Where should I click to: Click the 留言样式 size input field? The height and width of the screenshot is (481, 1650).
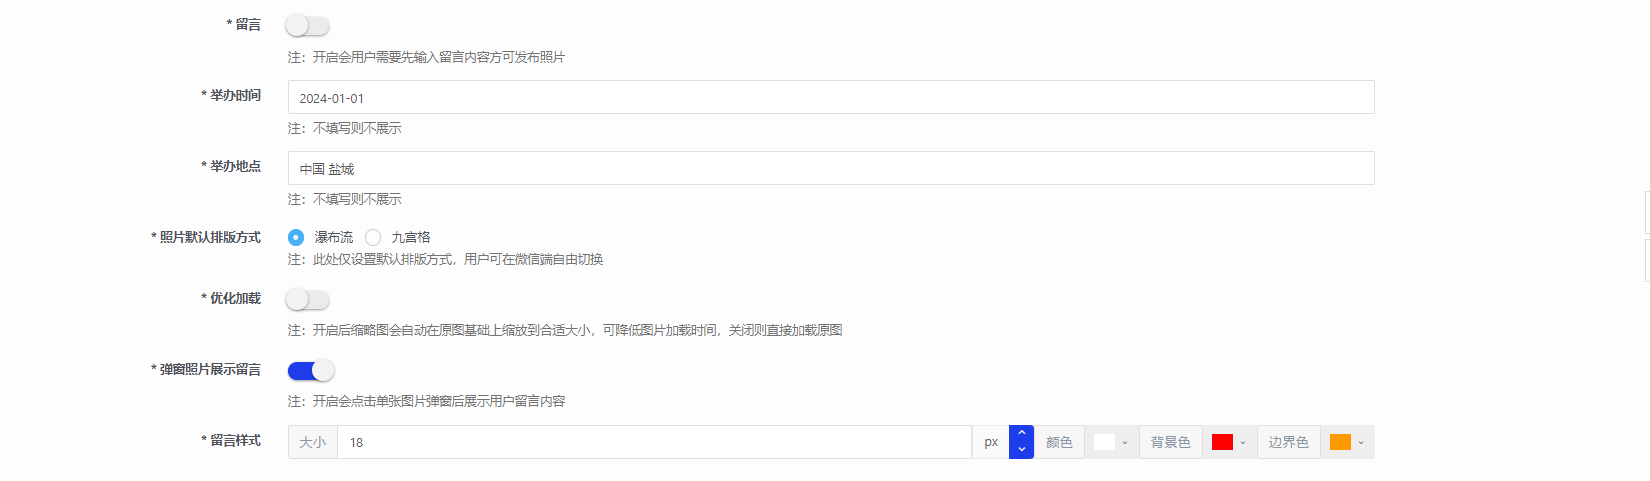tap(654, 442)
